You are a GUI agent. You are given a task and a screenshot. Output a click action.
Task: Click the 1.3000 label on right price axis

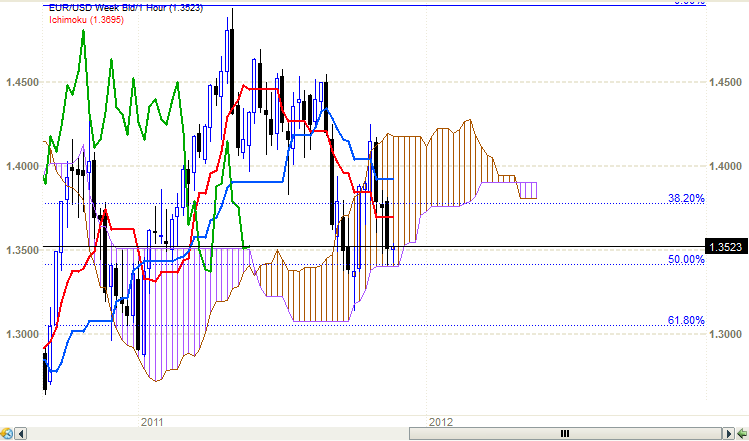point(726,333)
